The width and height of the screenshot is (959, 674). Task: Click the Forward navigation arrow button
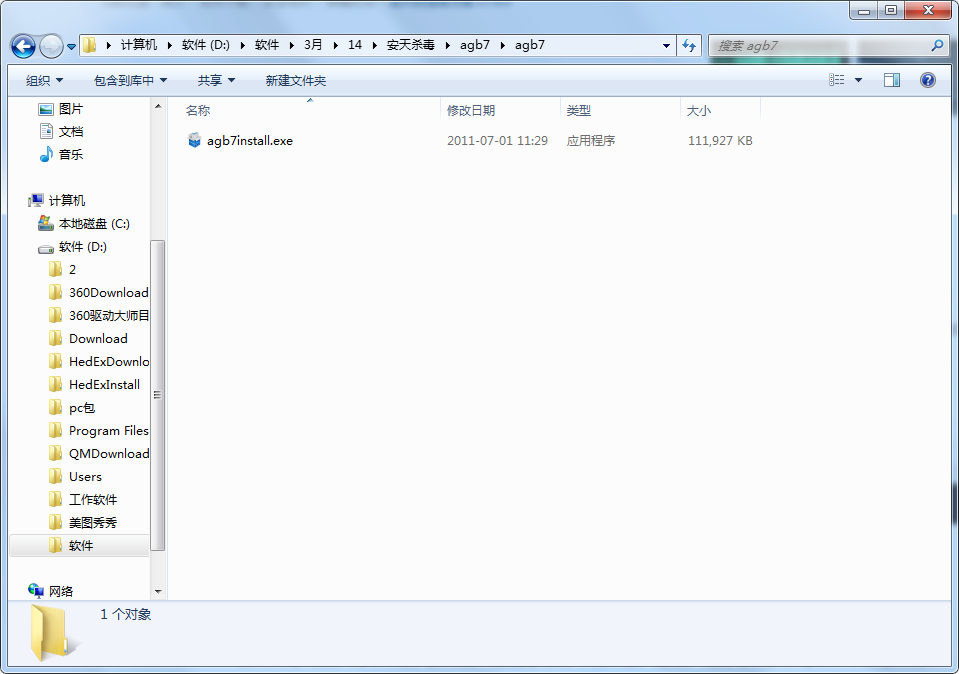[x=51, y=46]
